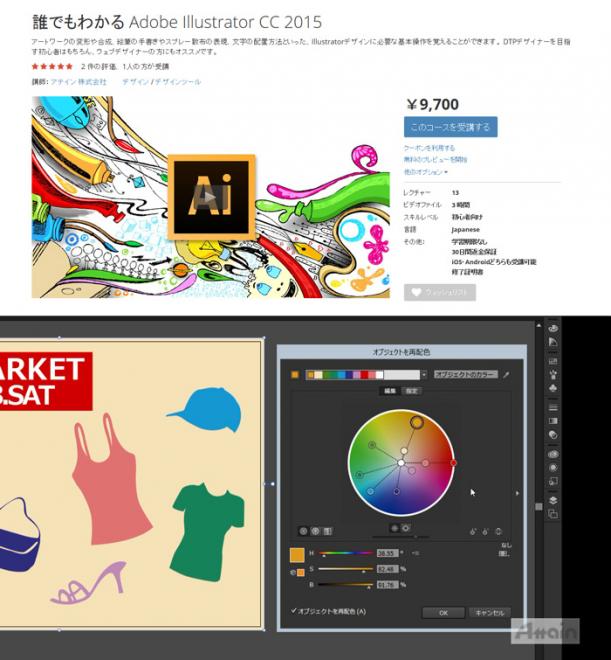Open the Artboards panel icon
611x660 pixels.
[x=553, y=514]
